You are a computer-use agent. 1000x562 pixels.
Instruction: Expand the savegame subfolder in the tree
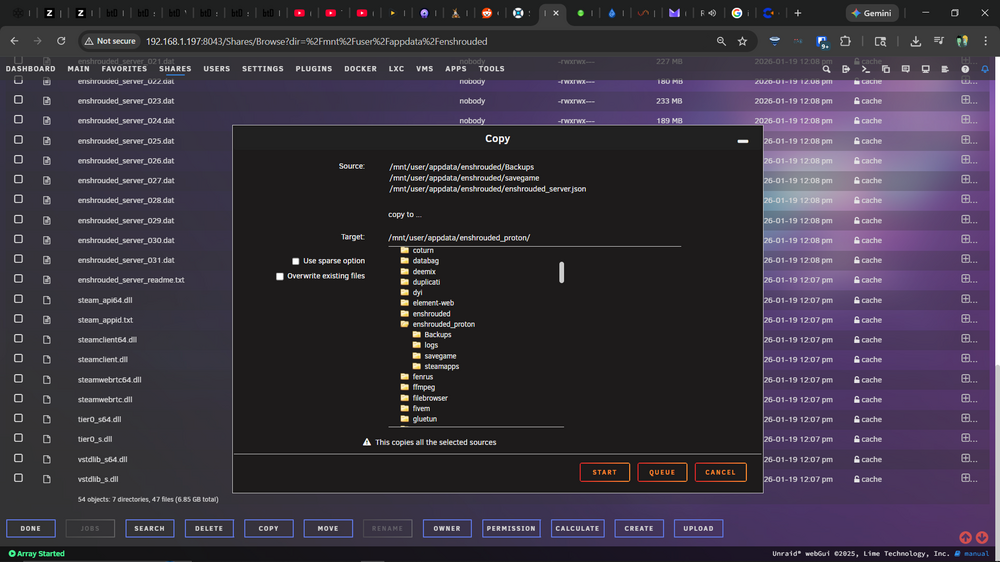434,356
